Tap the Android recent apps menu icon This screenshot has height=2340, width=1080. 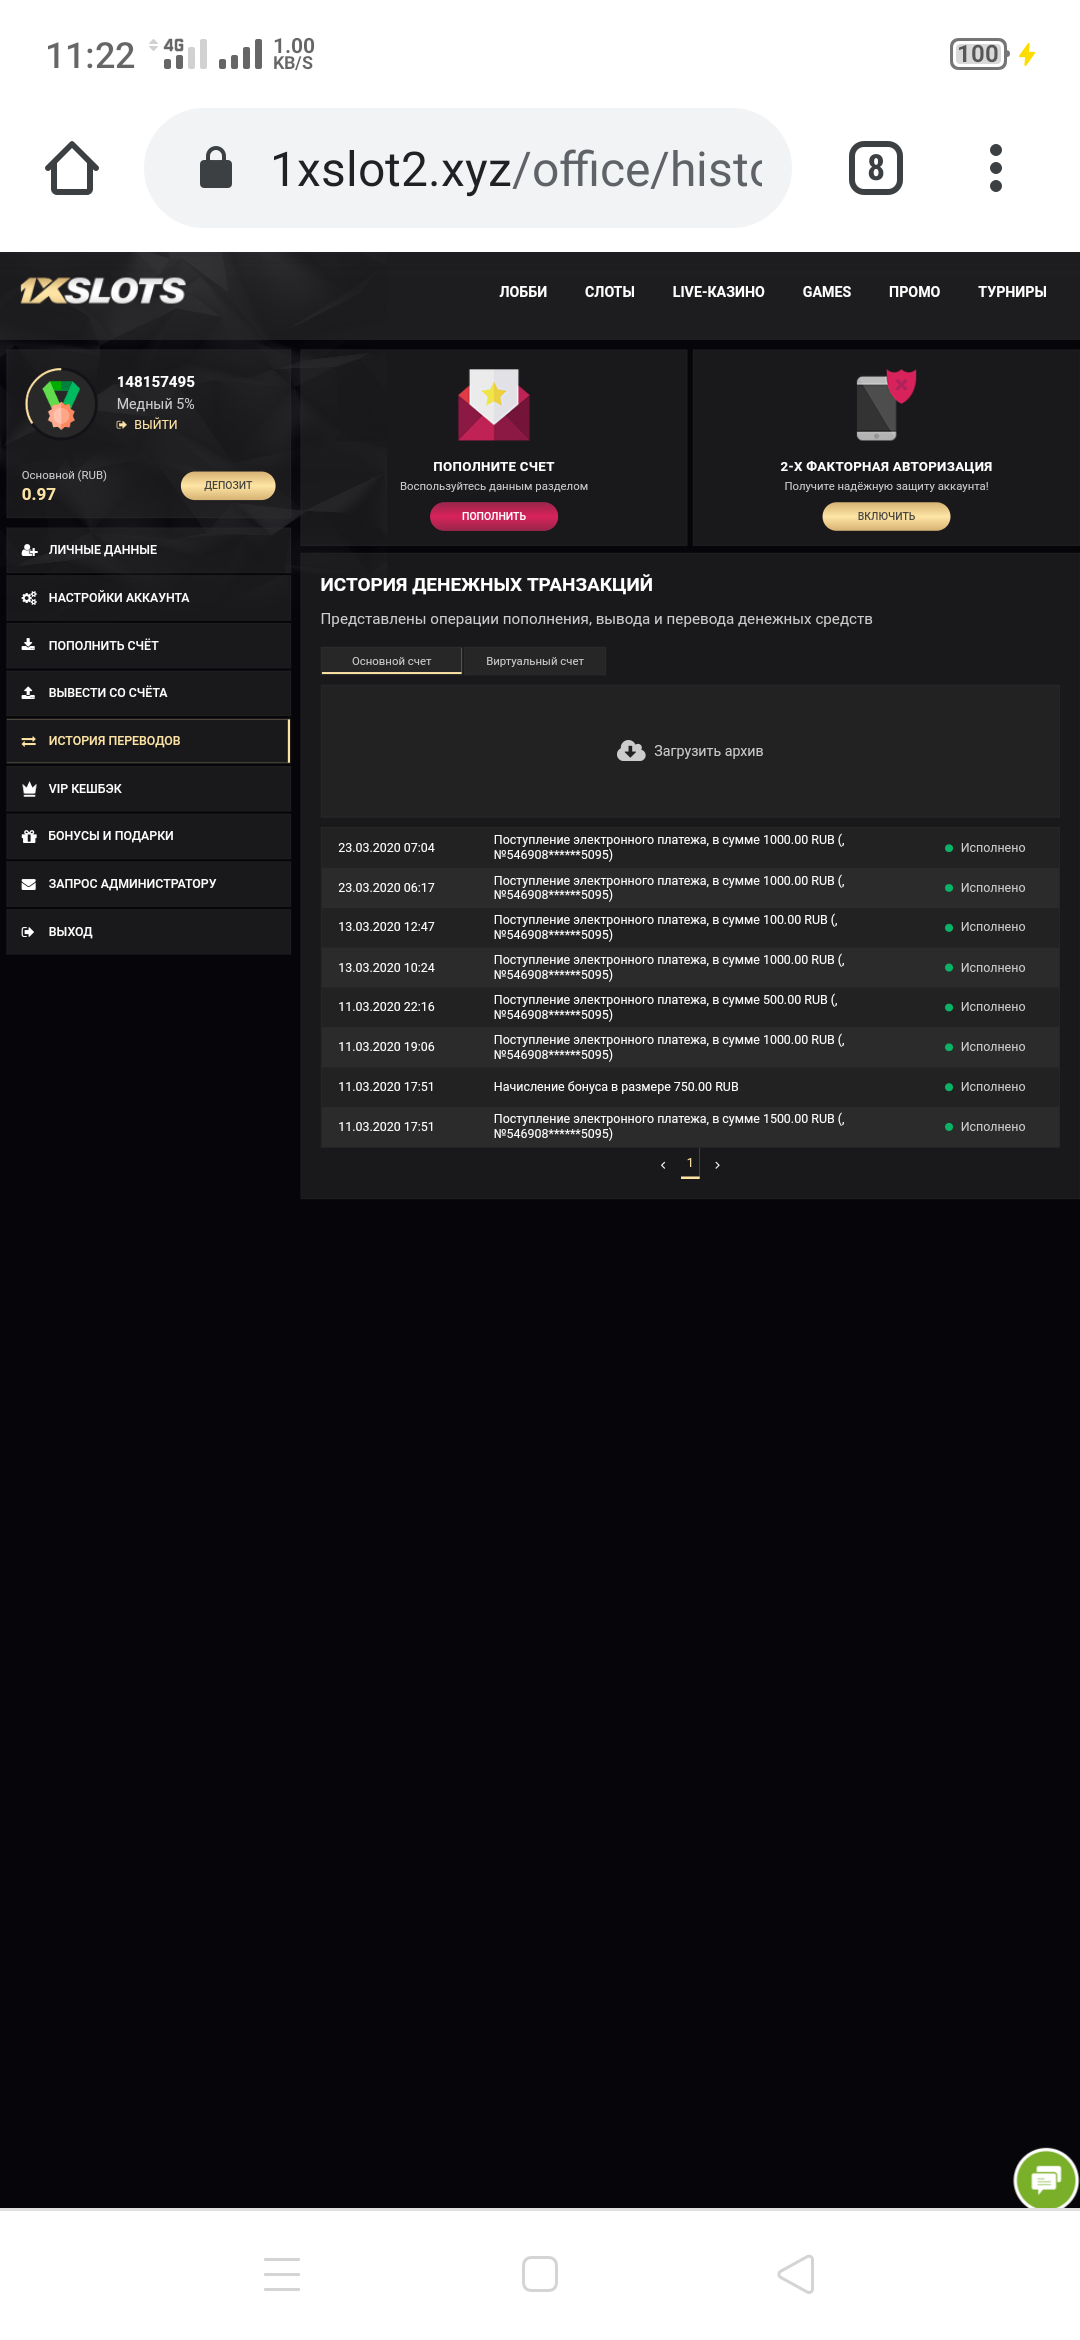[282, 2274]
